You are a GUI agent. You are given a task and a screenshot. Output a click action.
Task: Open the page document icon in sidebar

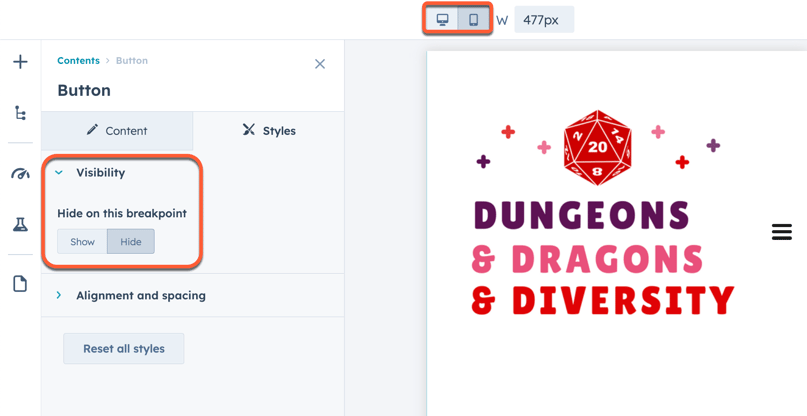pyautogui.click(x=20, y=284)
